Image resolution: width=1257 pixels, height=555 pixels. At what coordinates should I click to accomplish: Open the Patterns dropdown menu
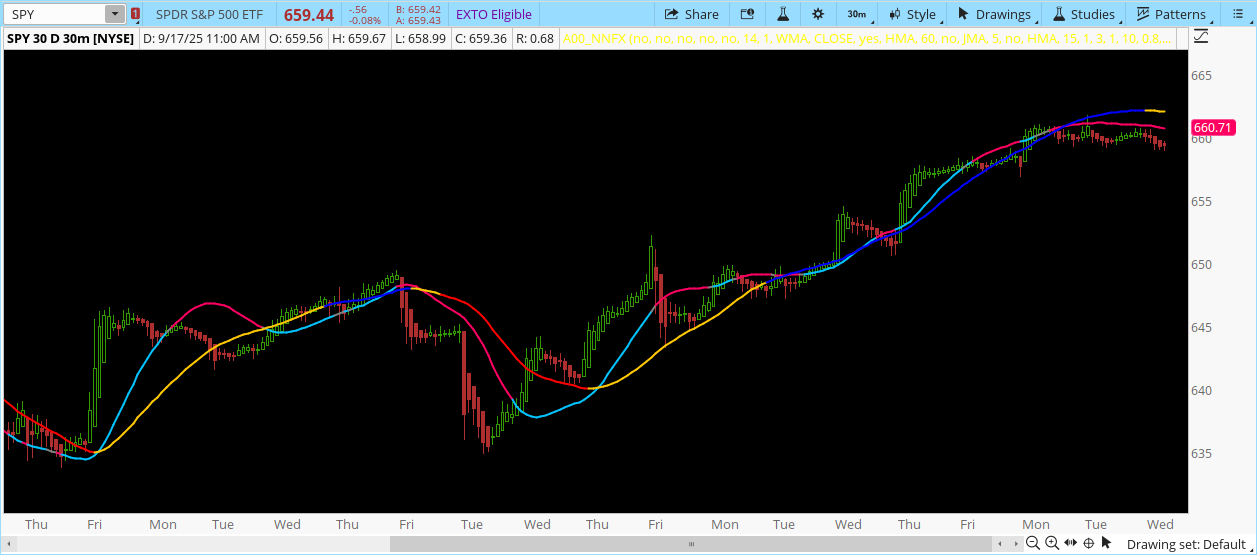pyautogui.click(x=1171, y=14)
